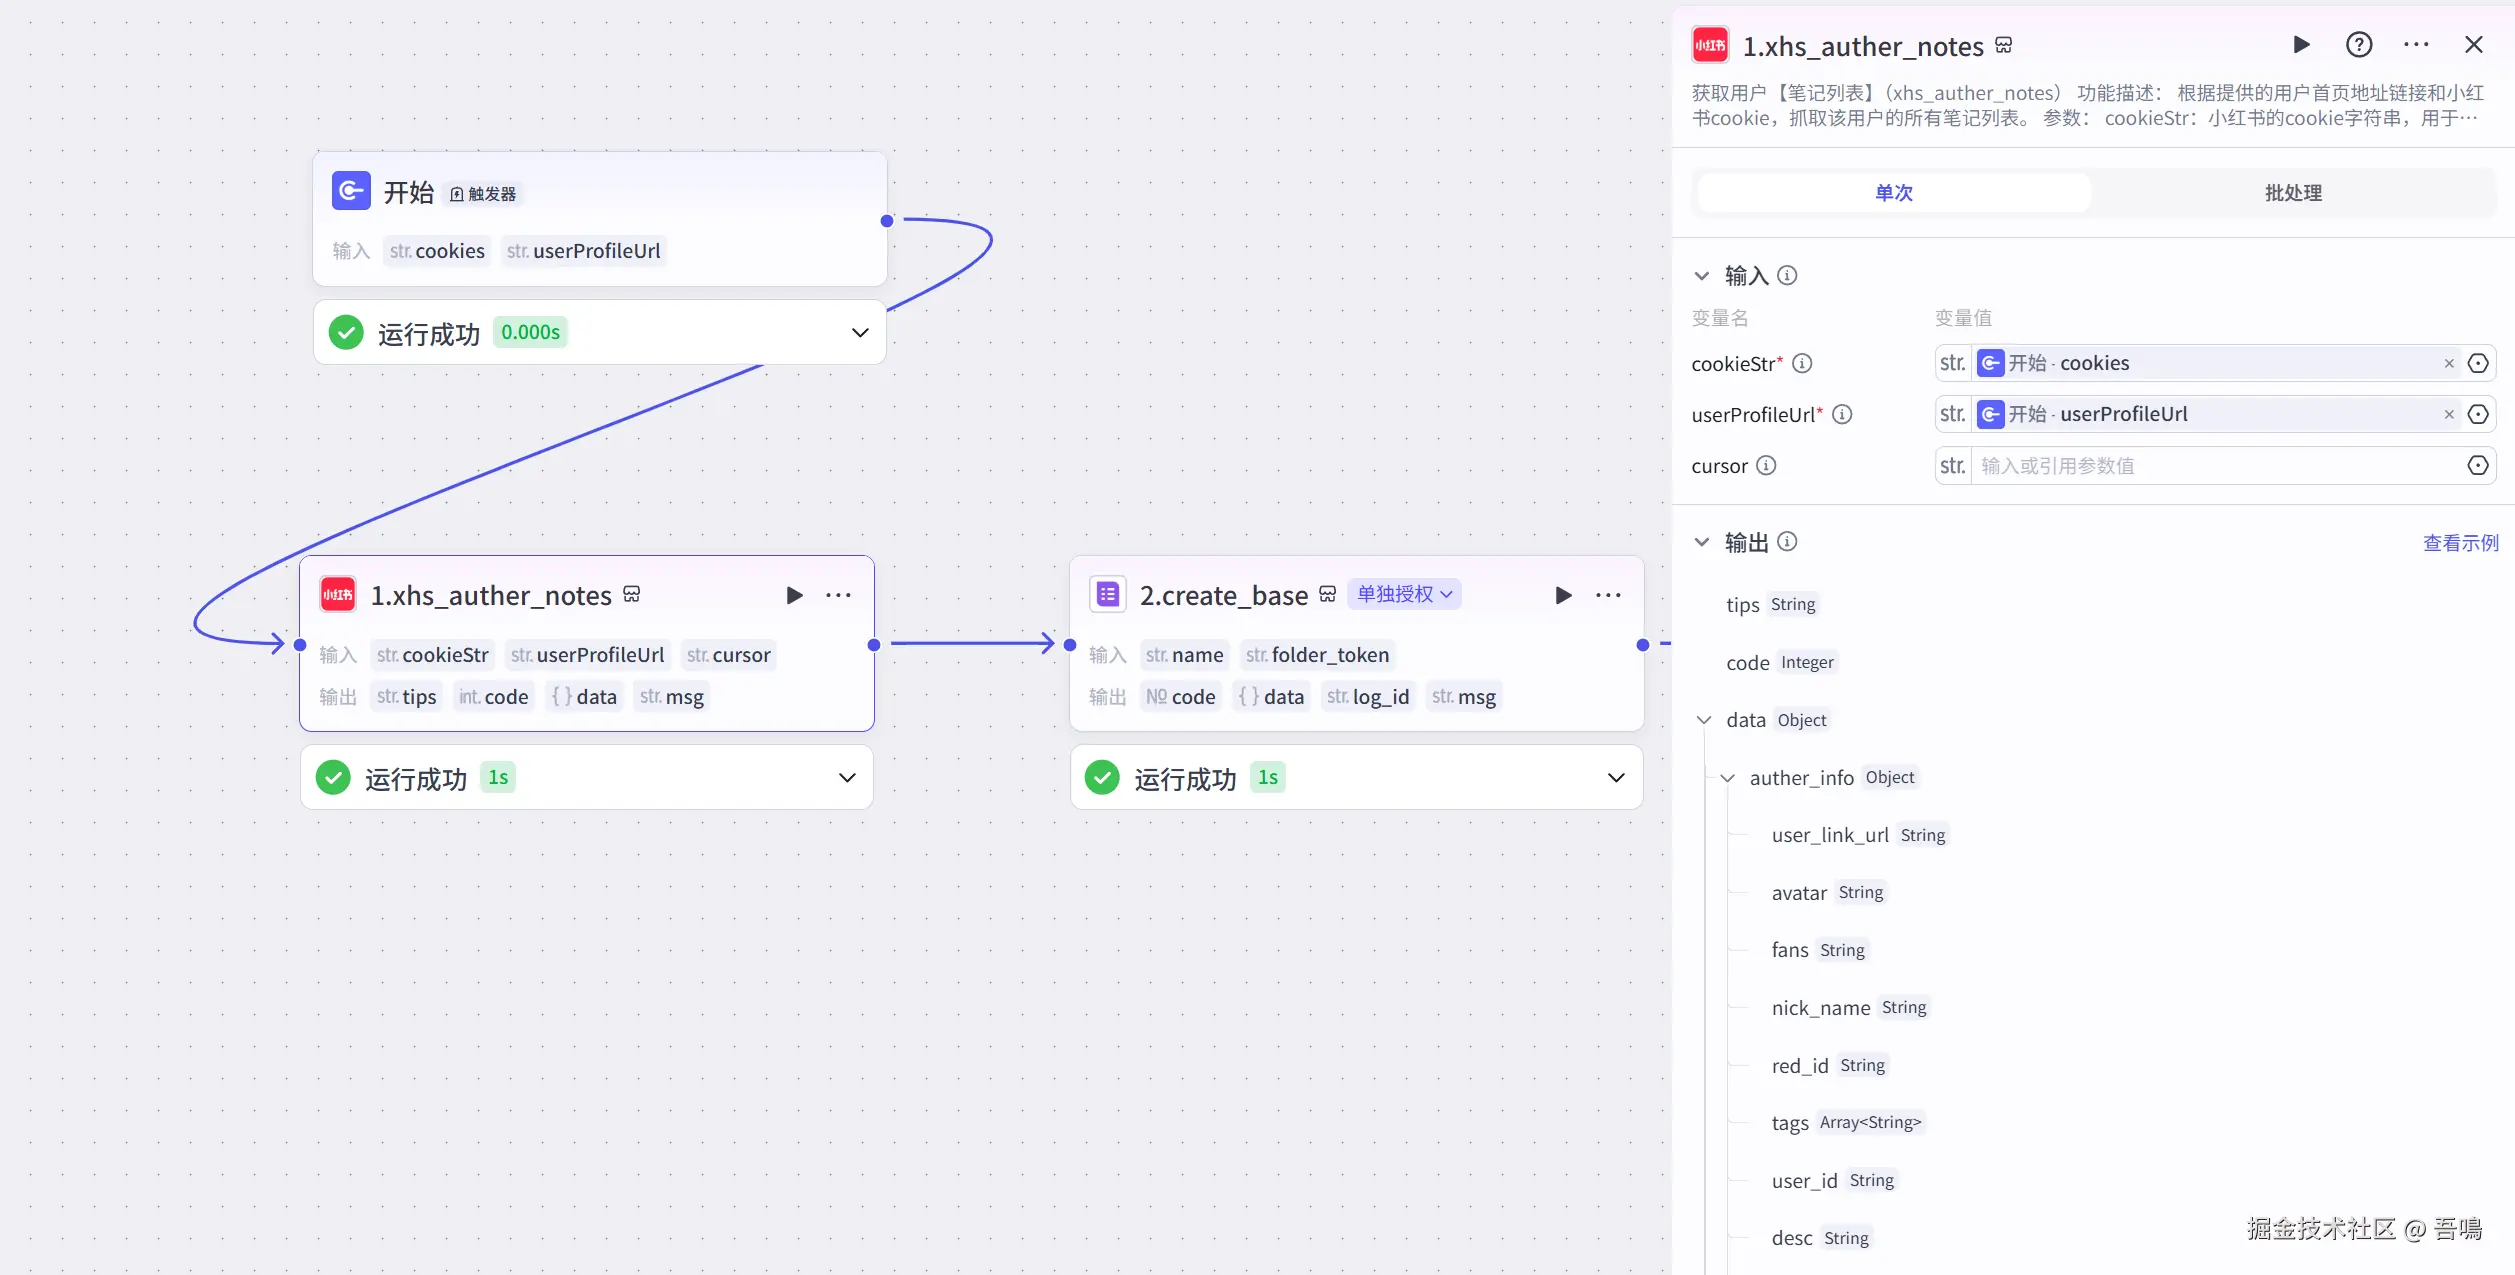Screen dimensions: 2515x1275
Task: Collapse the 输入 section
Action: pos(1702,276)
